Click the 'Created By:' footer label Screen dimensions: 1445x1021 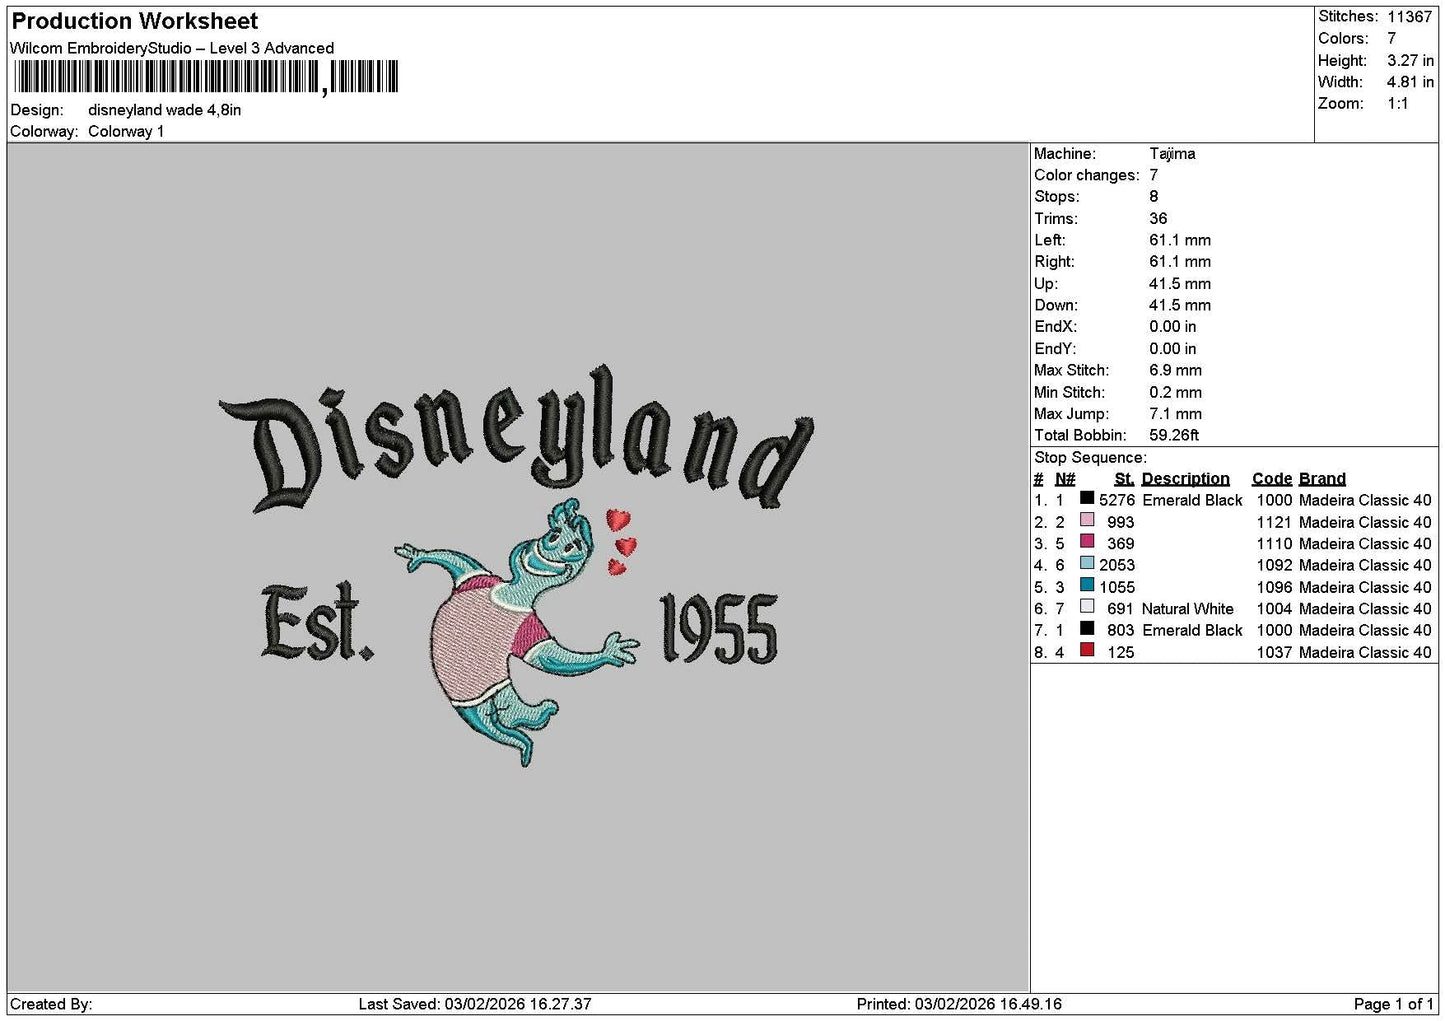(x=51, y=1004)
